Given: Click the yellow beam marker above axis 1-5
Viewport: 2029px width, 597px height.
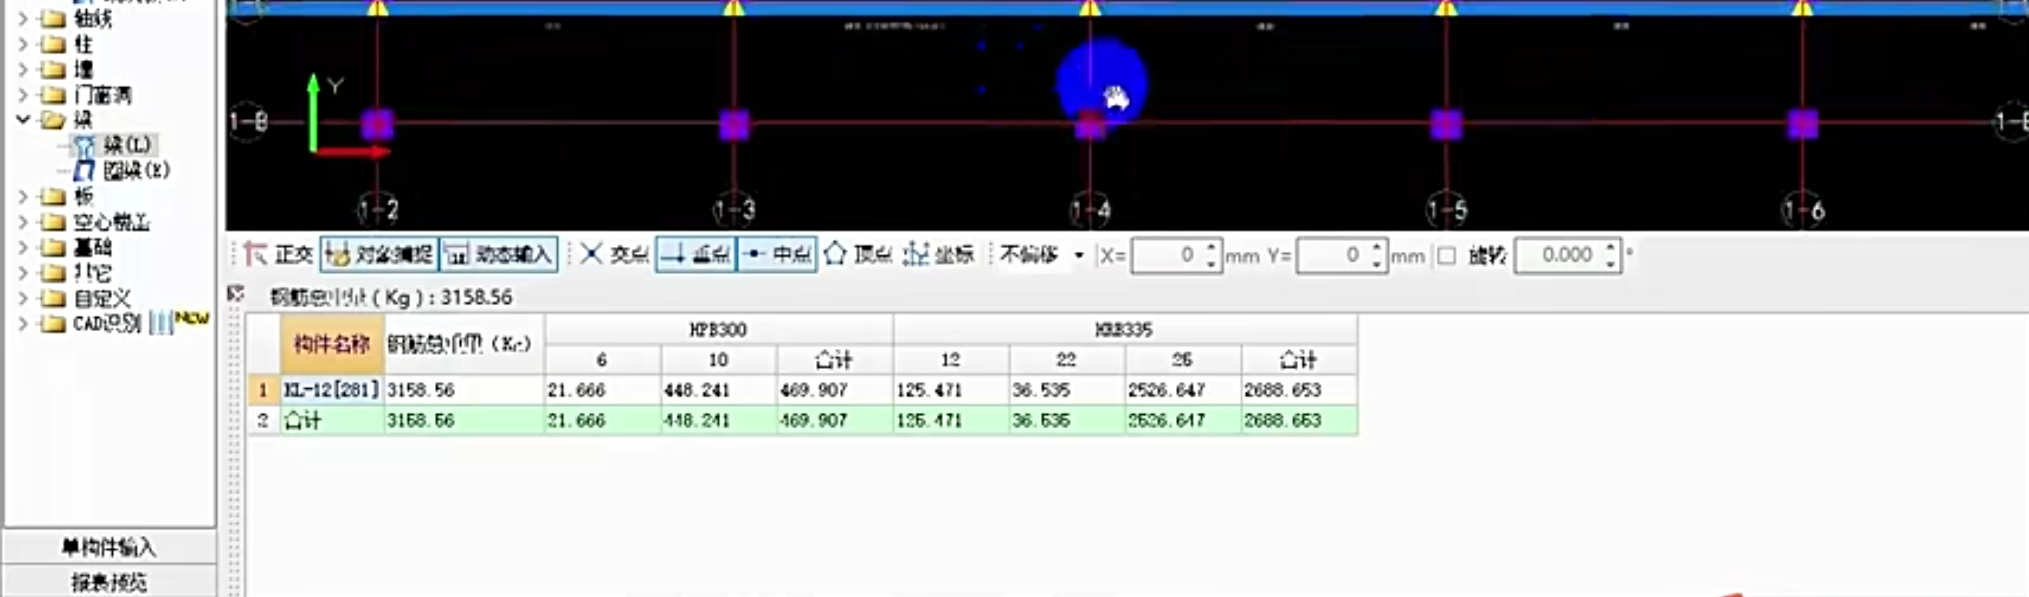Looking at the screenshot, I should pos(1446,8).
